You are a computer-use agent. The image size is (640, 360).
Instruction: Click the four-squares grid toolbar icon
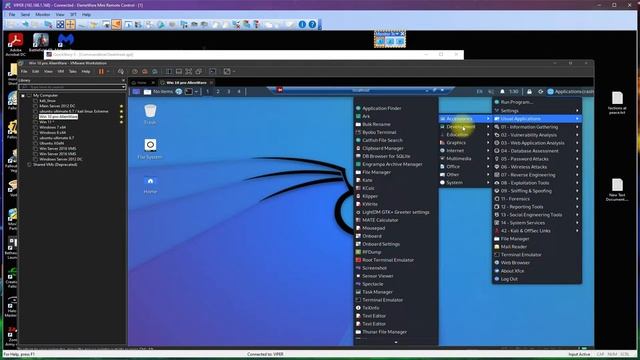point(60,24)
